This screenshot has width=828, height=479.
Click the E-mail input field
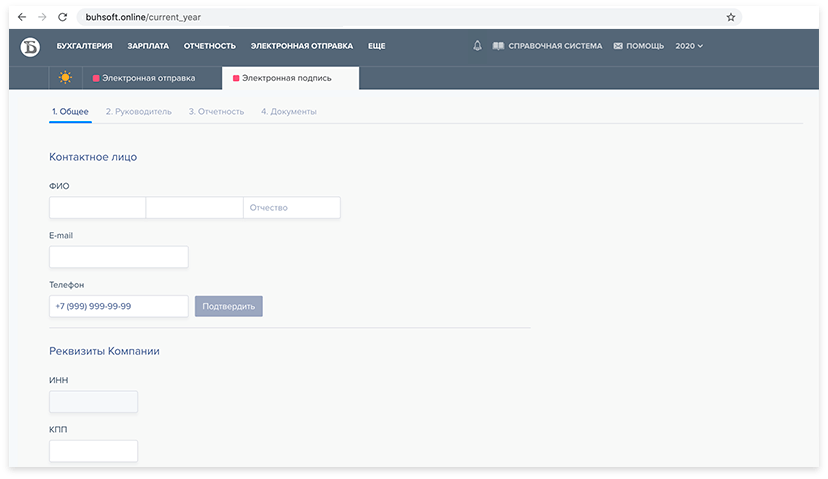click(118, 257)
